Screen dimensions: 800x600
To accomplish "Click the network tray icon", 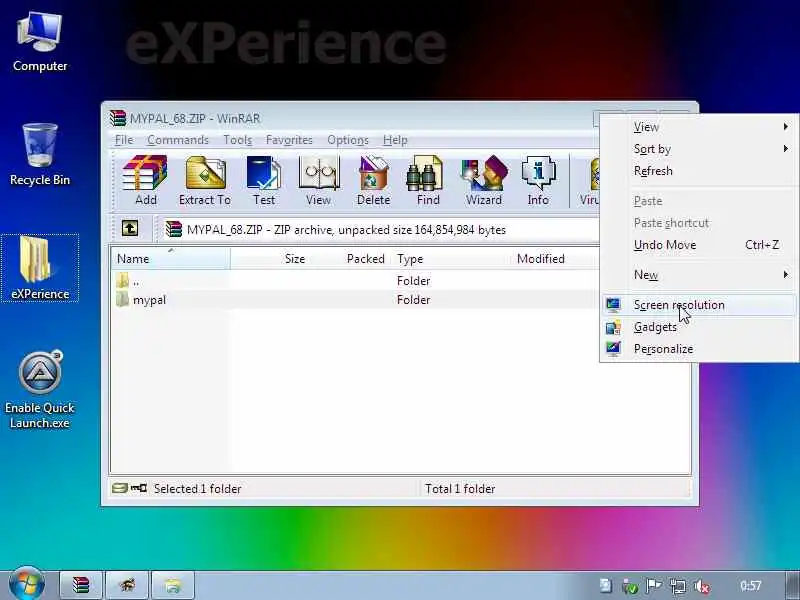I will click(678, 587).
